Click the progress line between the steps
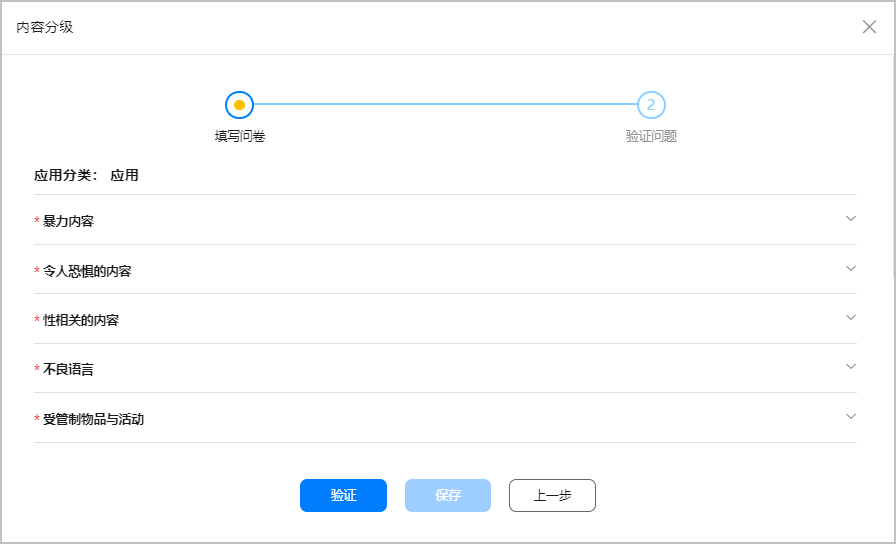This screenshot has height=544, width=896. coord(445,105)
